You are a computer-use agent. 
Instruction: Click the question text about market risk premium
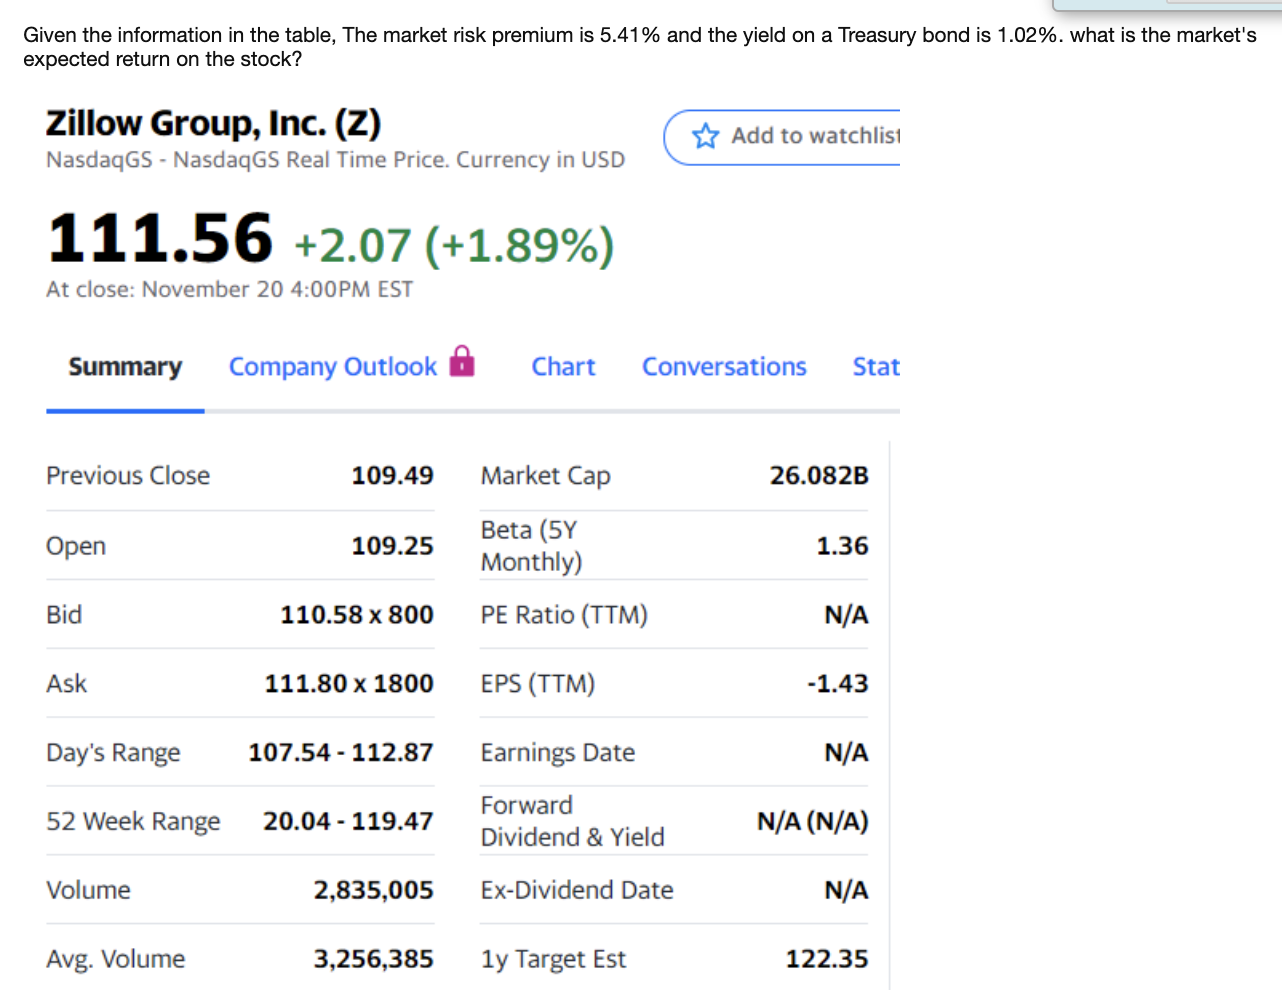pos(640,47)
